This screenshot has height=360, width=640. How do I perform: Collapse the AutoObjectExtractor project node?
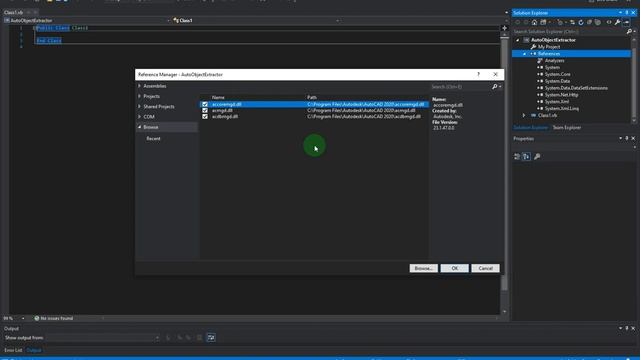[x=518, y=40]
